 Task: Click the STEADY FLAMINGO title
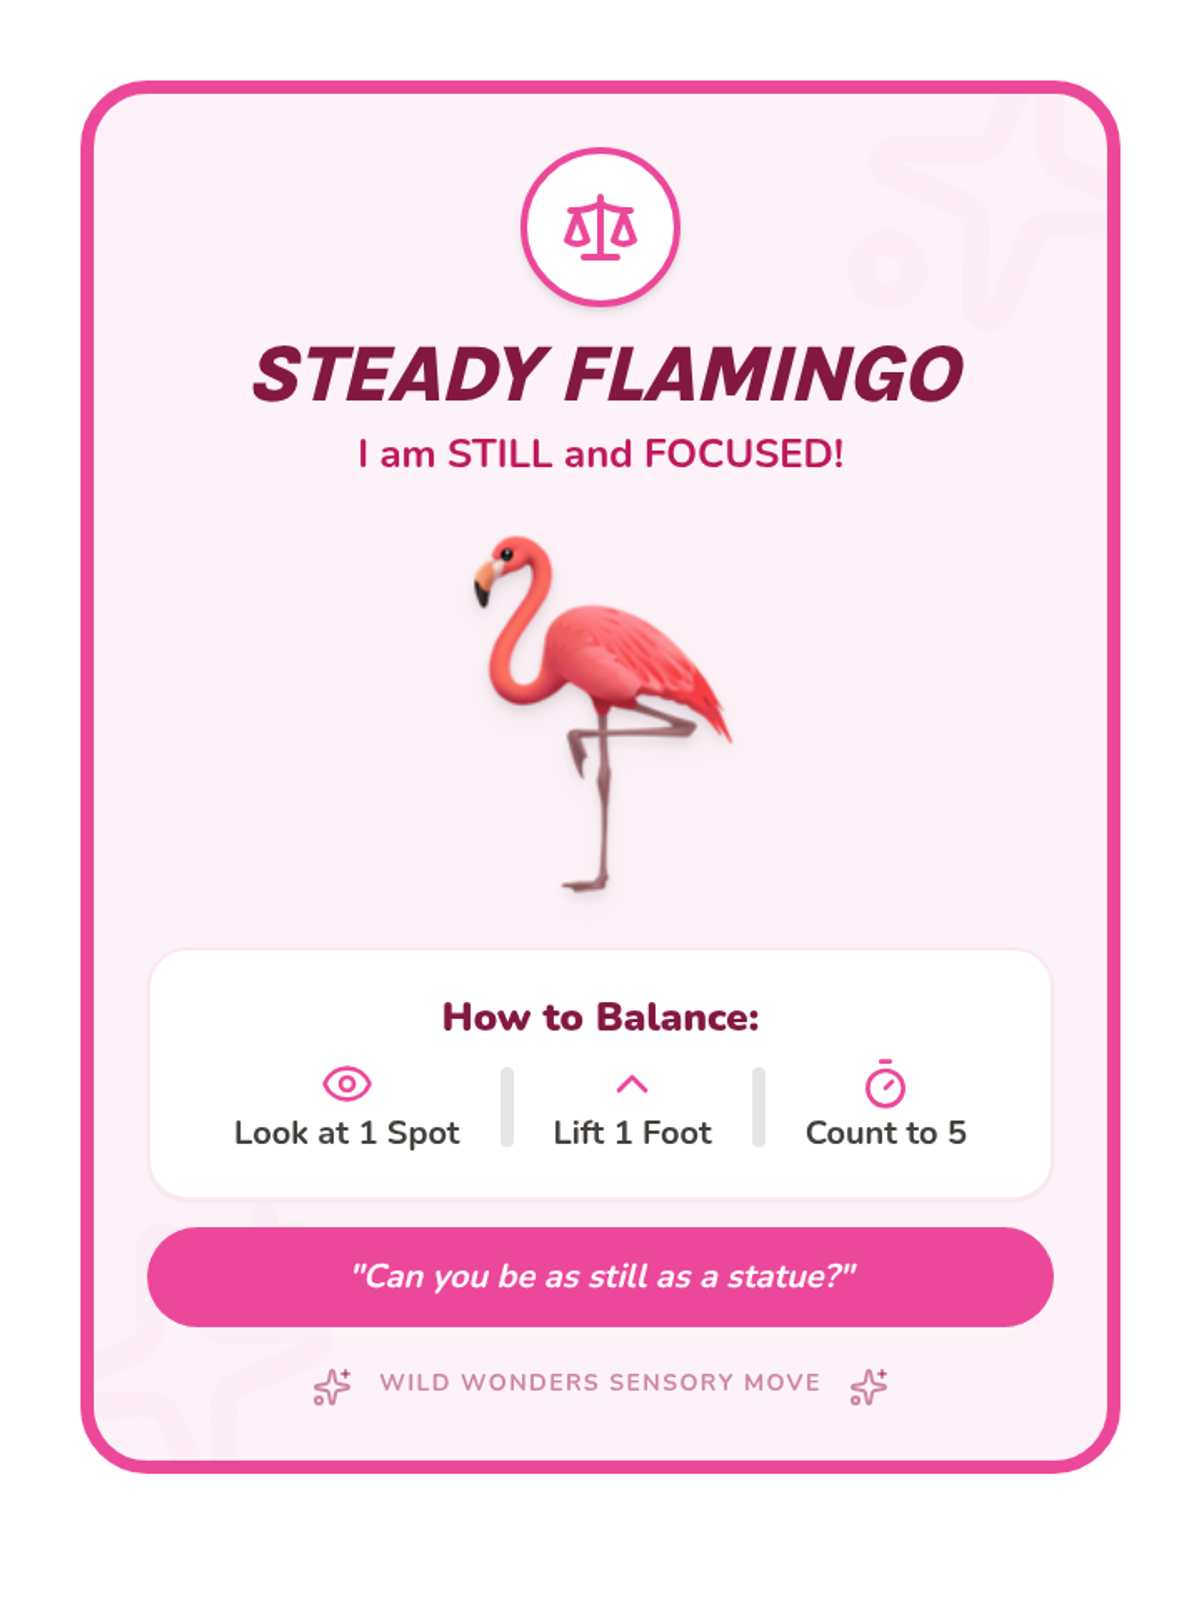(607, 374)
